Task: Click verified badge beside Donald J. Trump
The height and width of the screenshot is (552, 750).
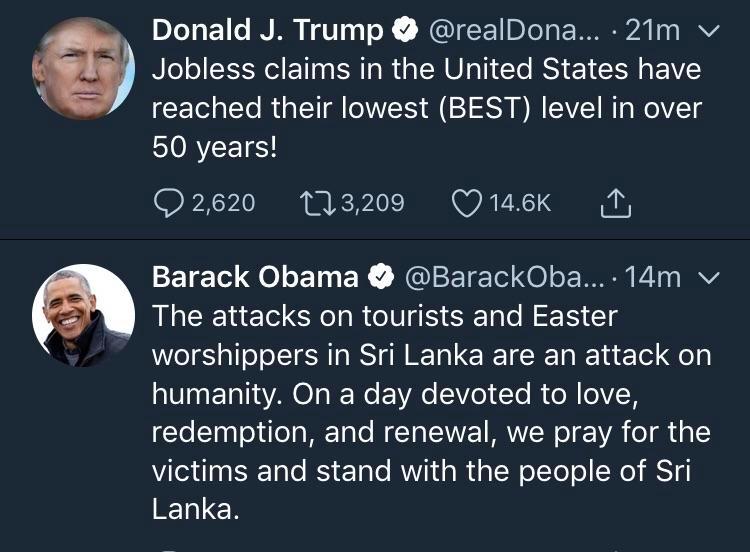Action: [x=404, y=31]
